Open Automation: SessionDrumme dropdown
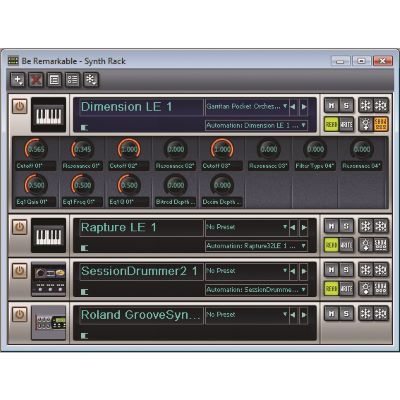Viewport: 400px width, 400px height. click(x=256, y=290)
